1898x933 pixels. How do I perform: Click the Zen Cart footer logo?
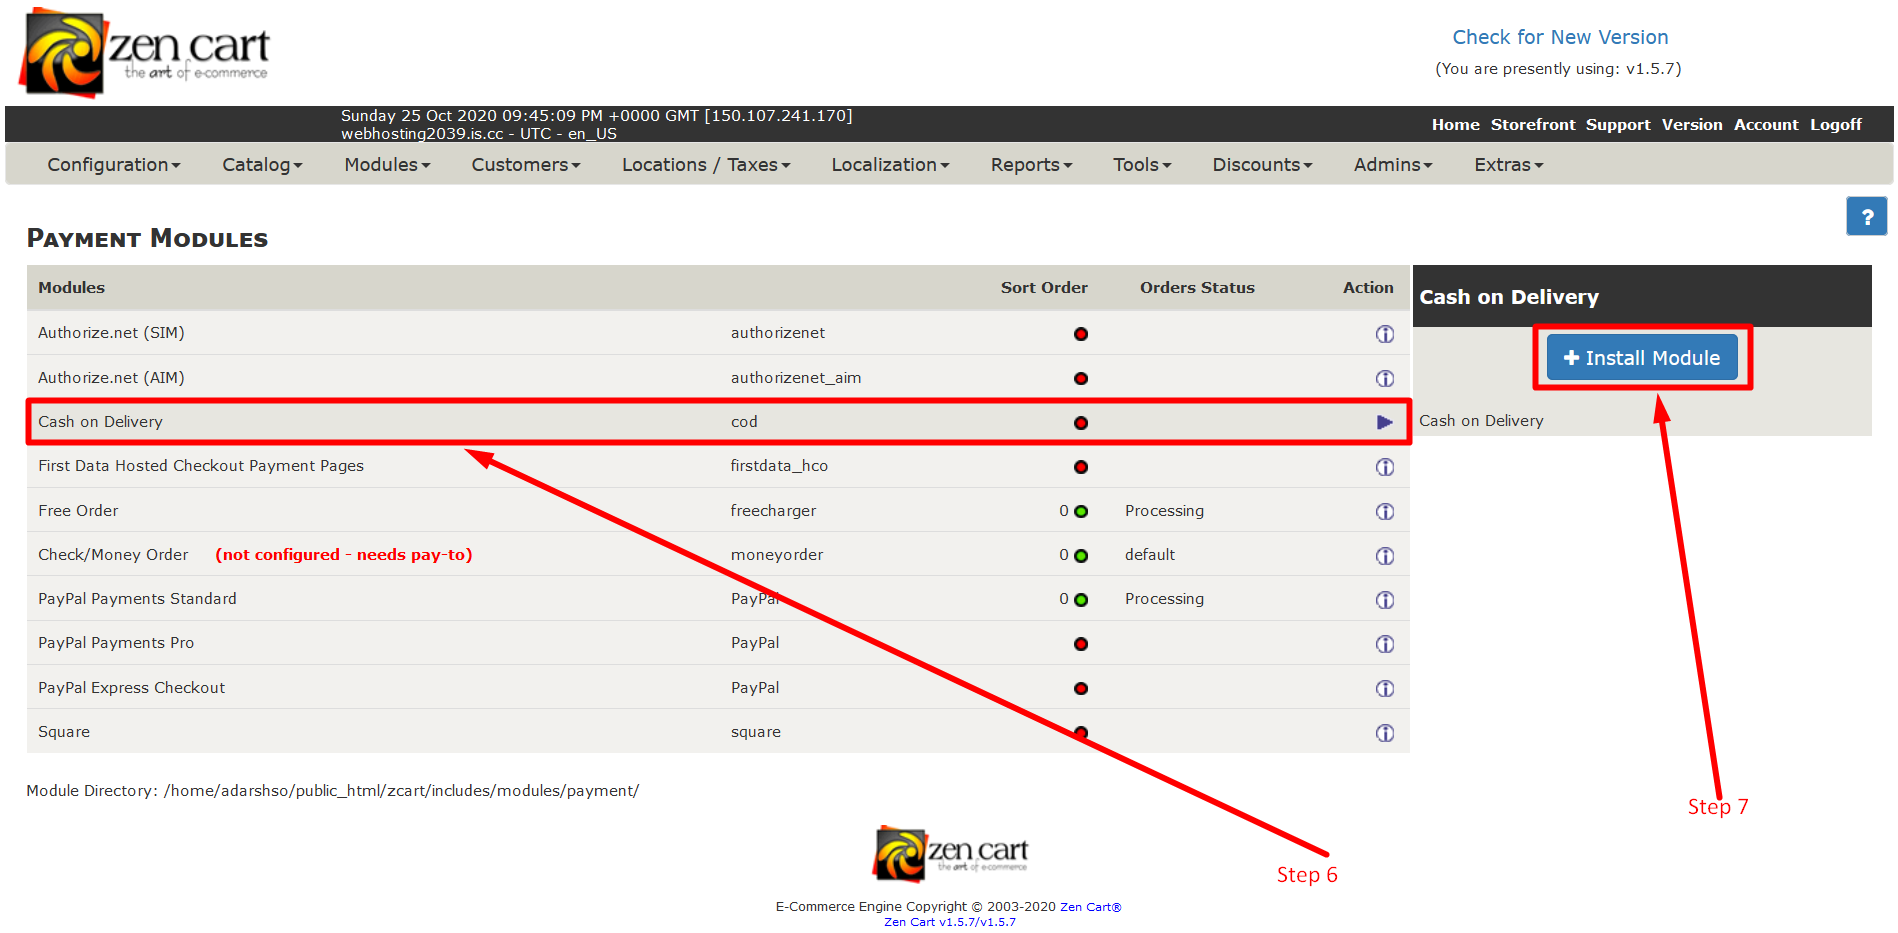click(x=950, y=853)
